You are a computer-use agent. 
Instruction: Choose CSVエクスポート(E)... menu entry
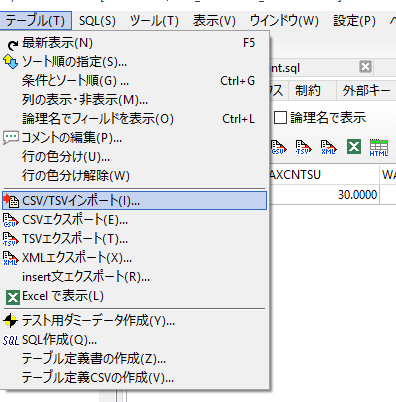pos(134,220)
